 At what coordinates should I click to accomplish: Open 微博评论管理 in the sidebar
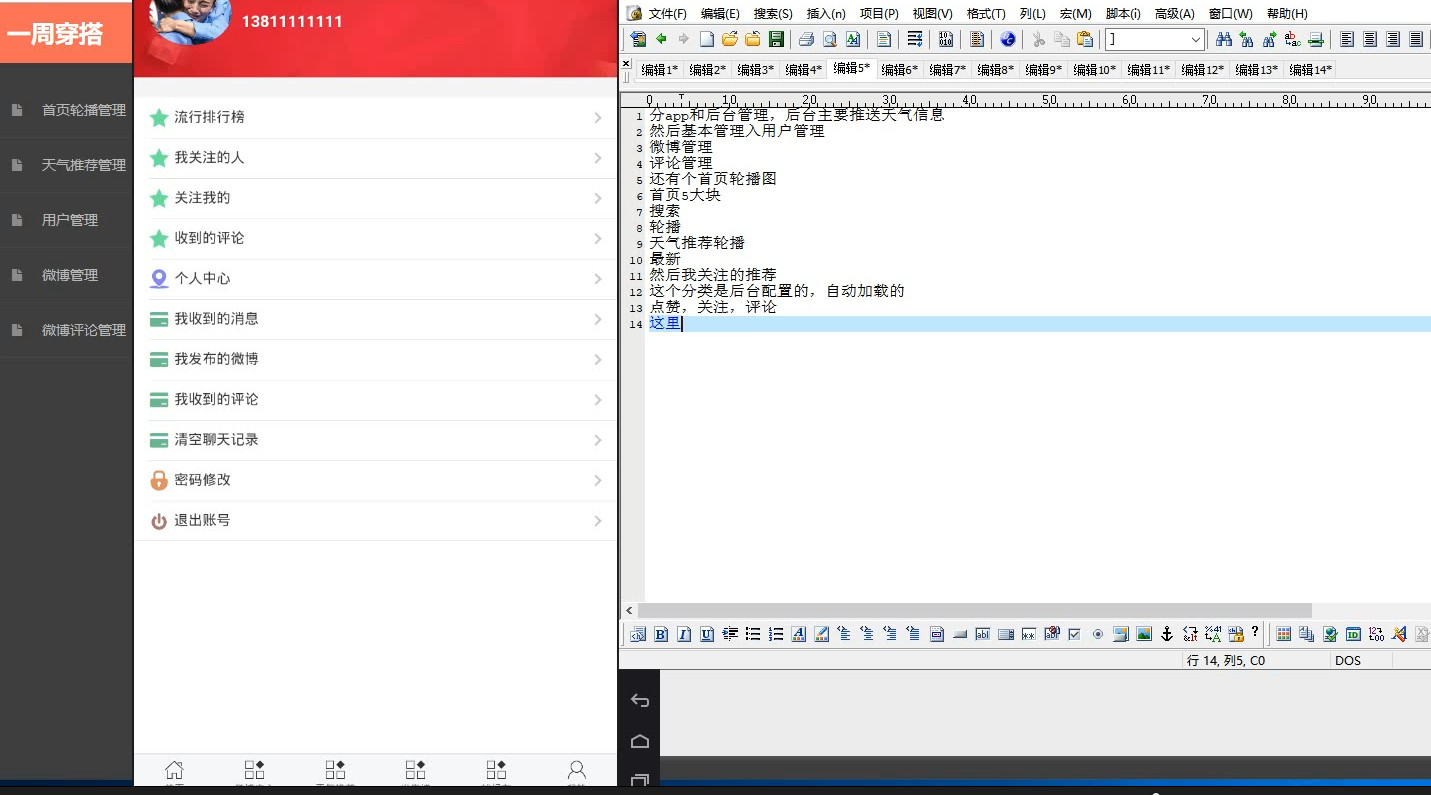tap(66, 330)
